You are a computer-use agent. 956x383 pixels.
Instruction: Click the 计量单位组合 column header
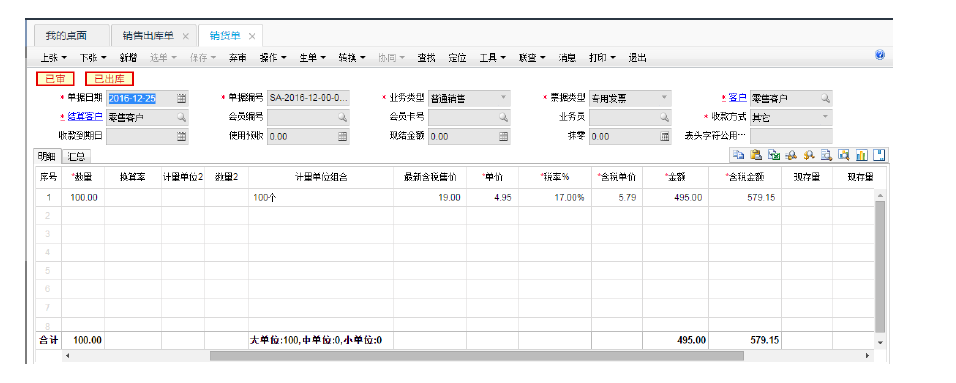tap(321, 177)
